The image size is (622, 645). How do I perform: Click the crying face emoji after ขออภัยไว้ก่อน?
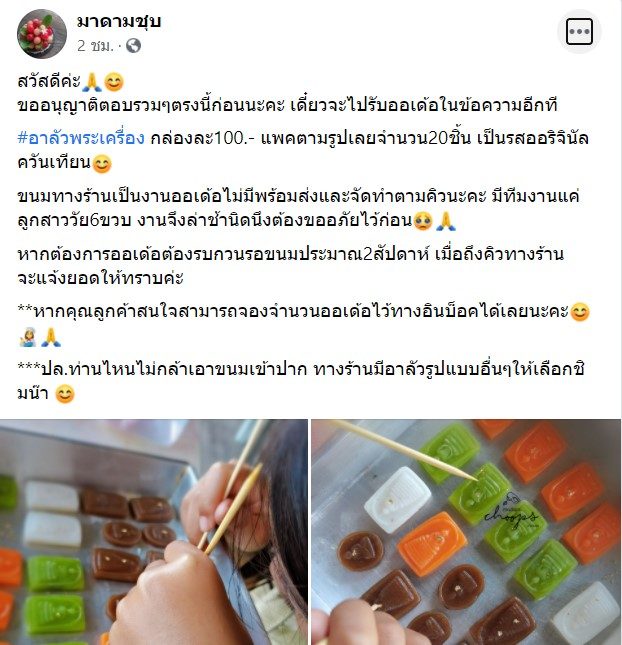coord(423,221)
